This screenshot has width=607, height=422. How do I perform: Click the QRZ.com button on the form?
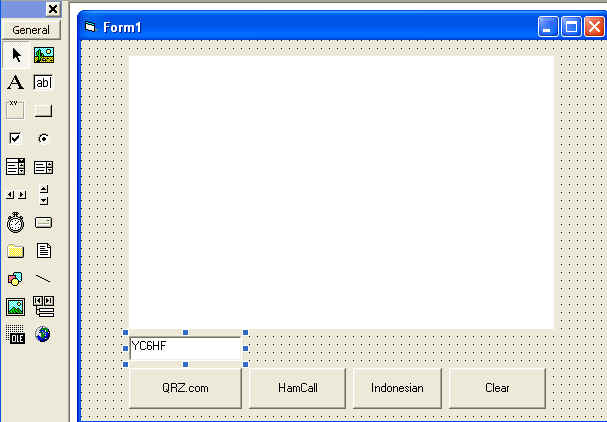[x=185, y=388]
